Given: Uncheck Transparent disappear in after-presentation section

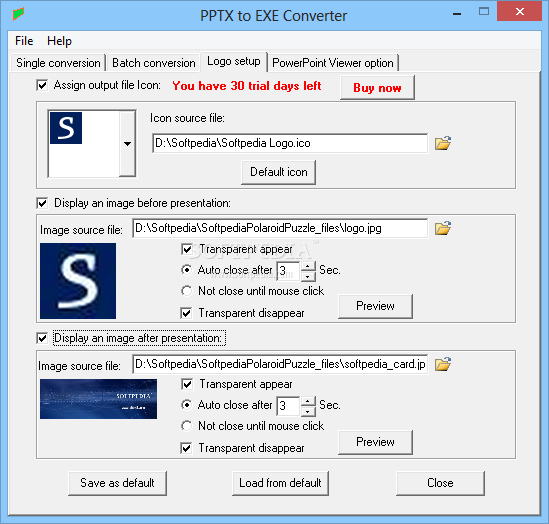Looking at the screenshot, I should pyautogui.click(x=187, y=448).
